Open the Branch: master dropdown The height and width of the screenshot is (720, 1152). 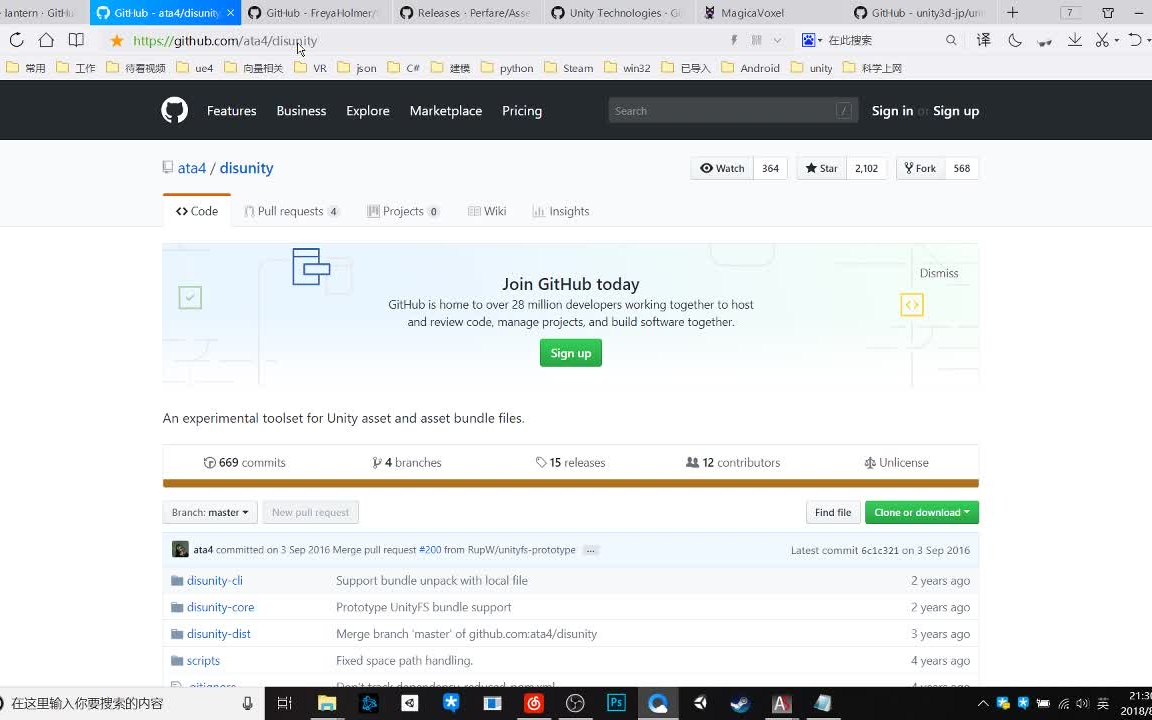(x=210, y=512)
